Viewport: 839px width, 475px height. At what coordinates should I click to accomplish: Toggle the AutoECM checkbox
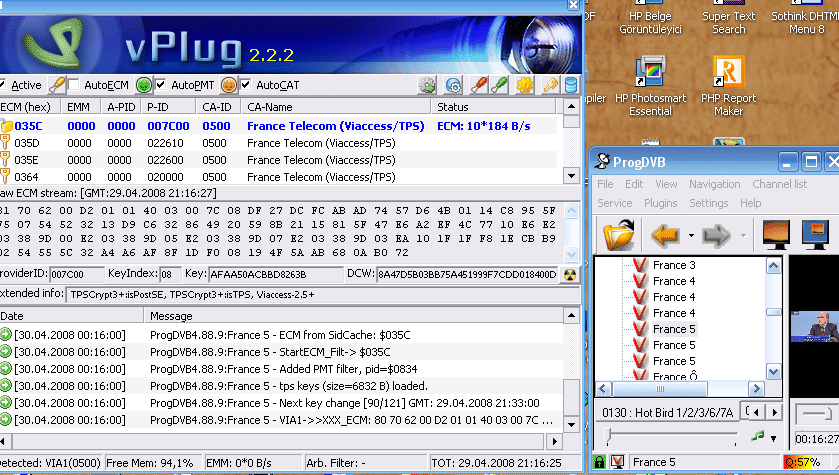pyautogui.click(x=74, y=85)
